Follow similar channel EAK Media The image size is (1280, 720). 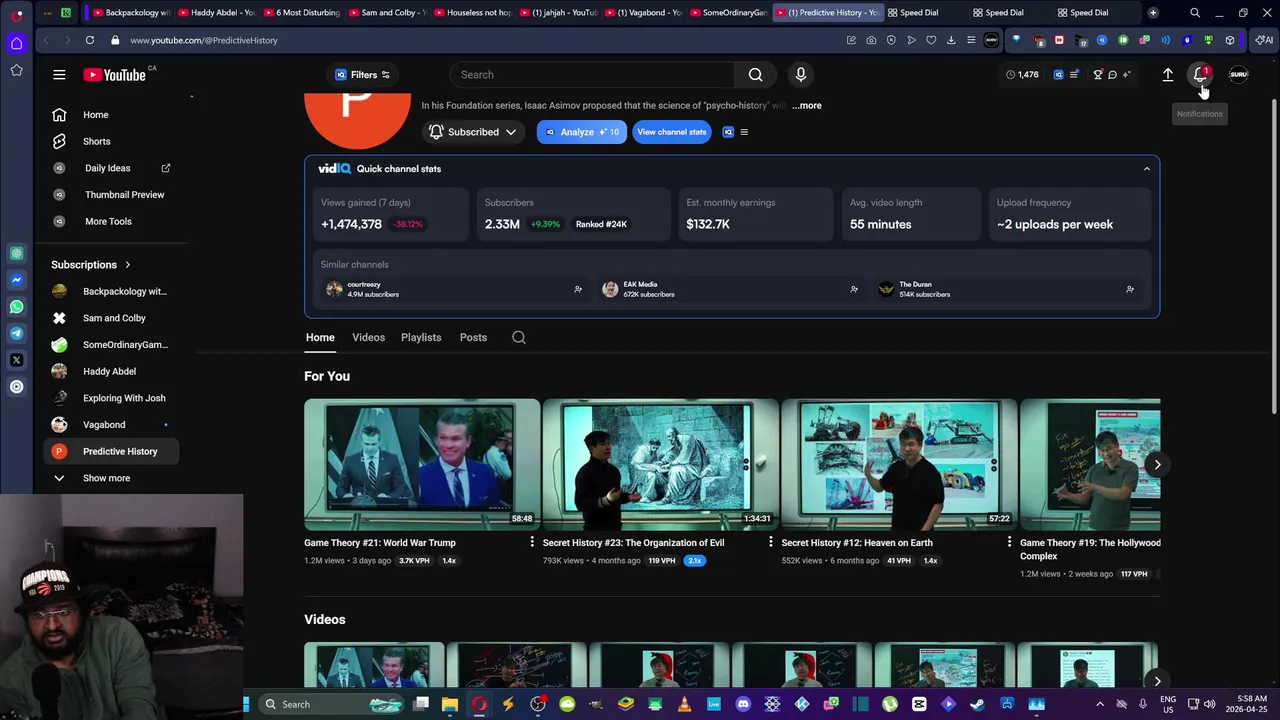click(853, 289)
